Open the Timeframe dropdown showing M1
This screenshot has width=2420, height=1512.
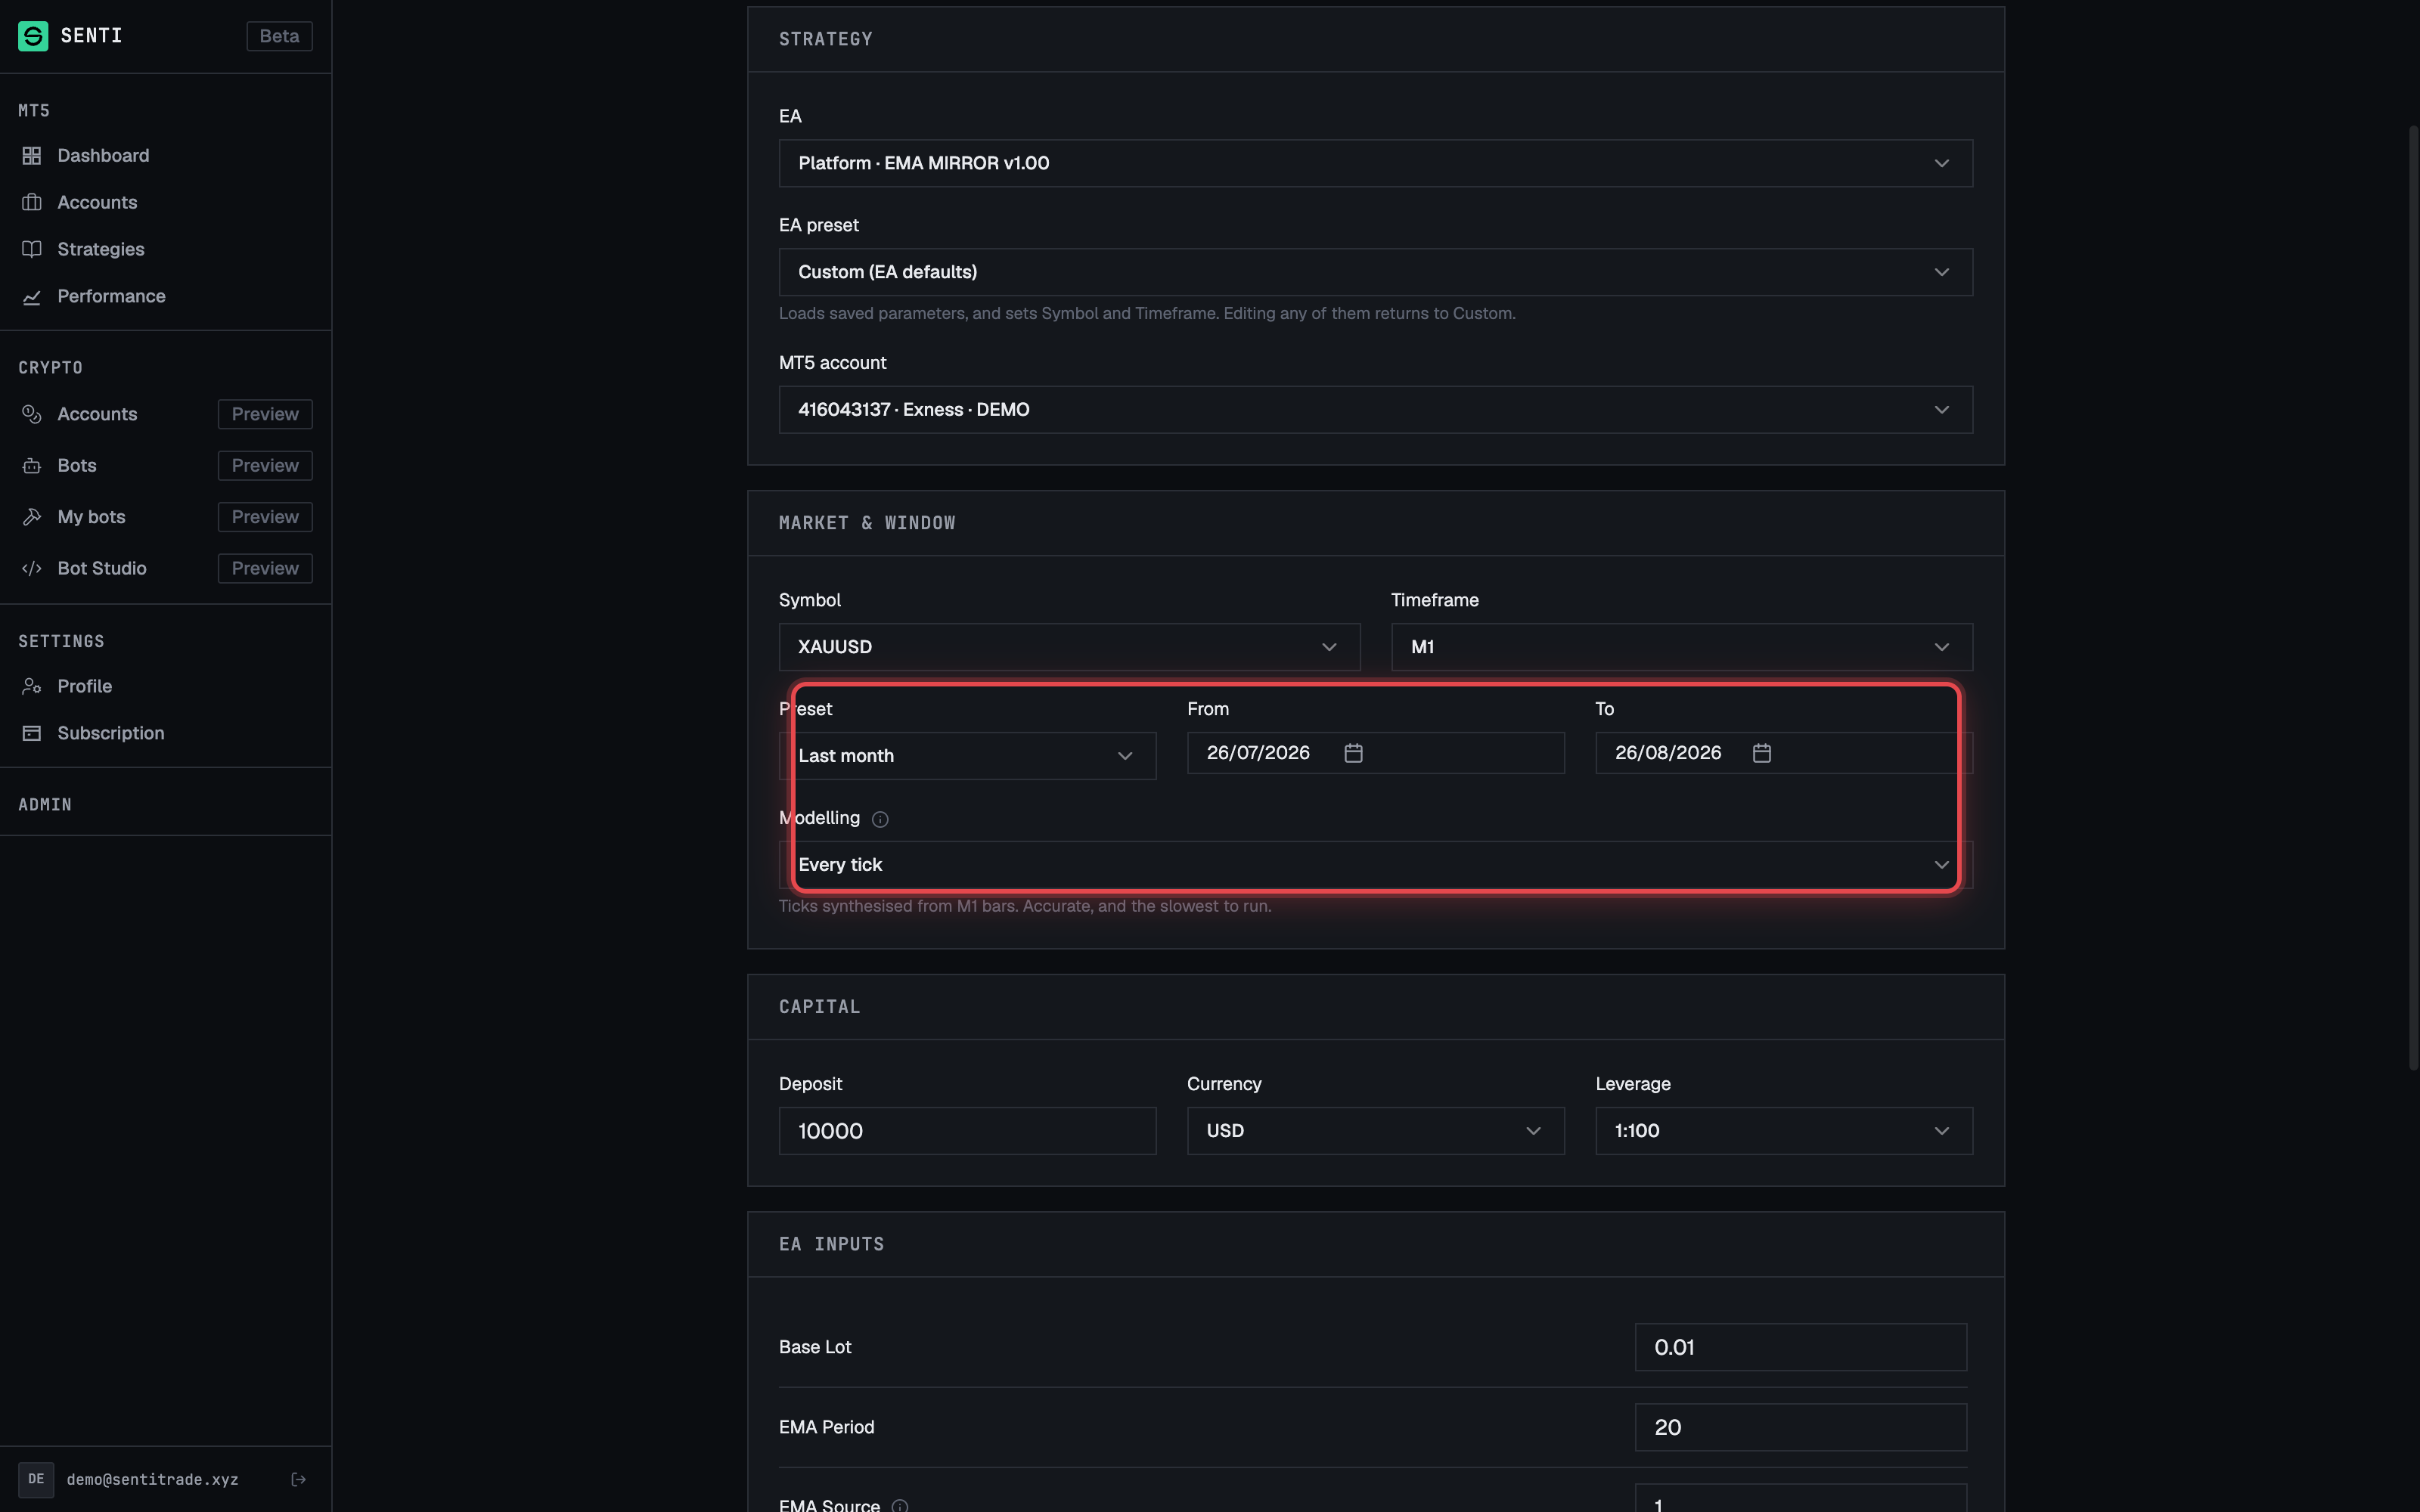(1681, 647)
